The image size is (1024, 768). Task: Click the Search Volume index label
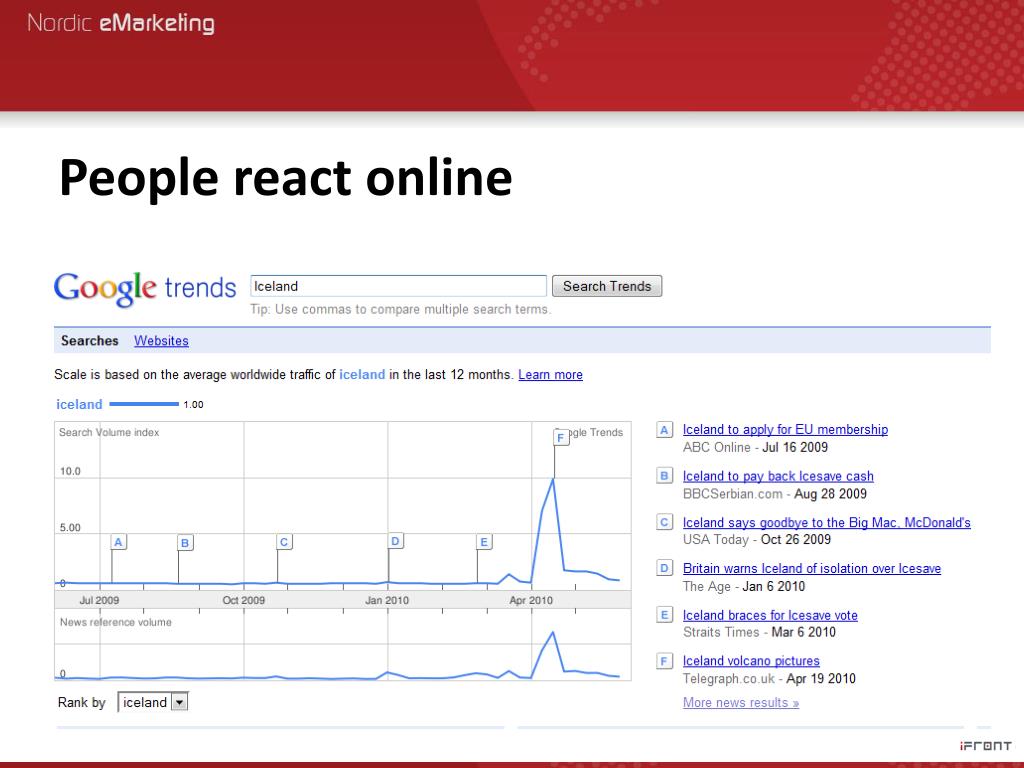pyautogui.click(x=109, y=432)
